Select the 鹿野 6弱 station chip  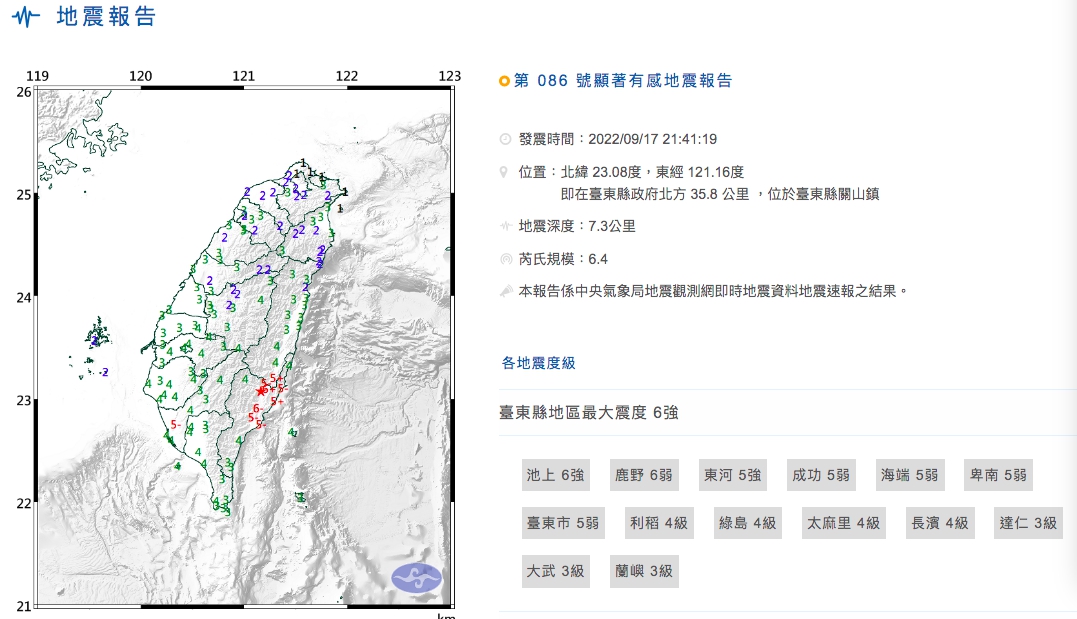pyautogui.click(x=643, y=475)
